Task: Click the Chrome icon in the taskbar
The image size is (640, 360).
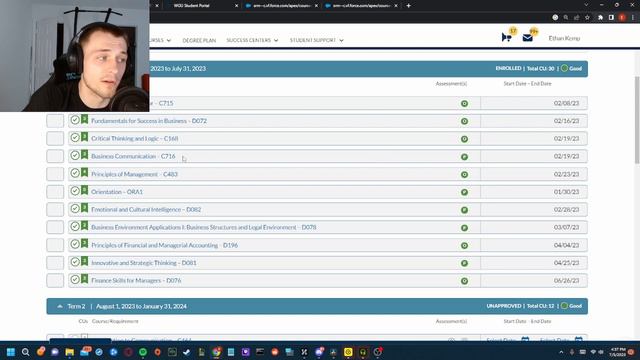Action: tap(216, 352)
